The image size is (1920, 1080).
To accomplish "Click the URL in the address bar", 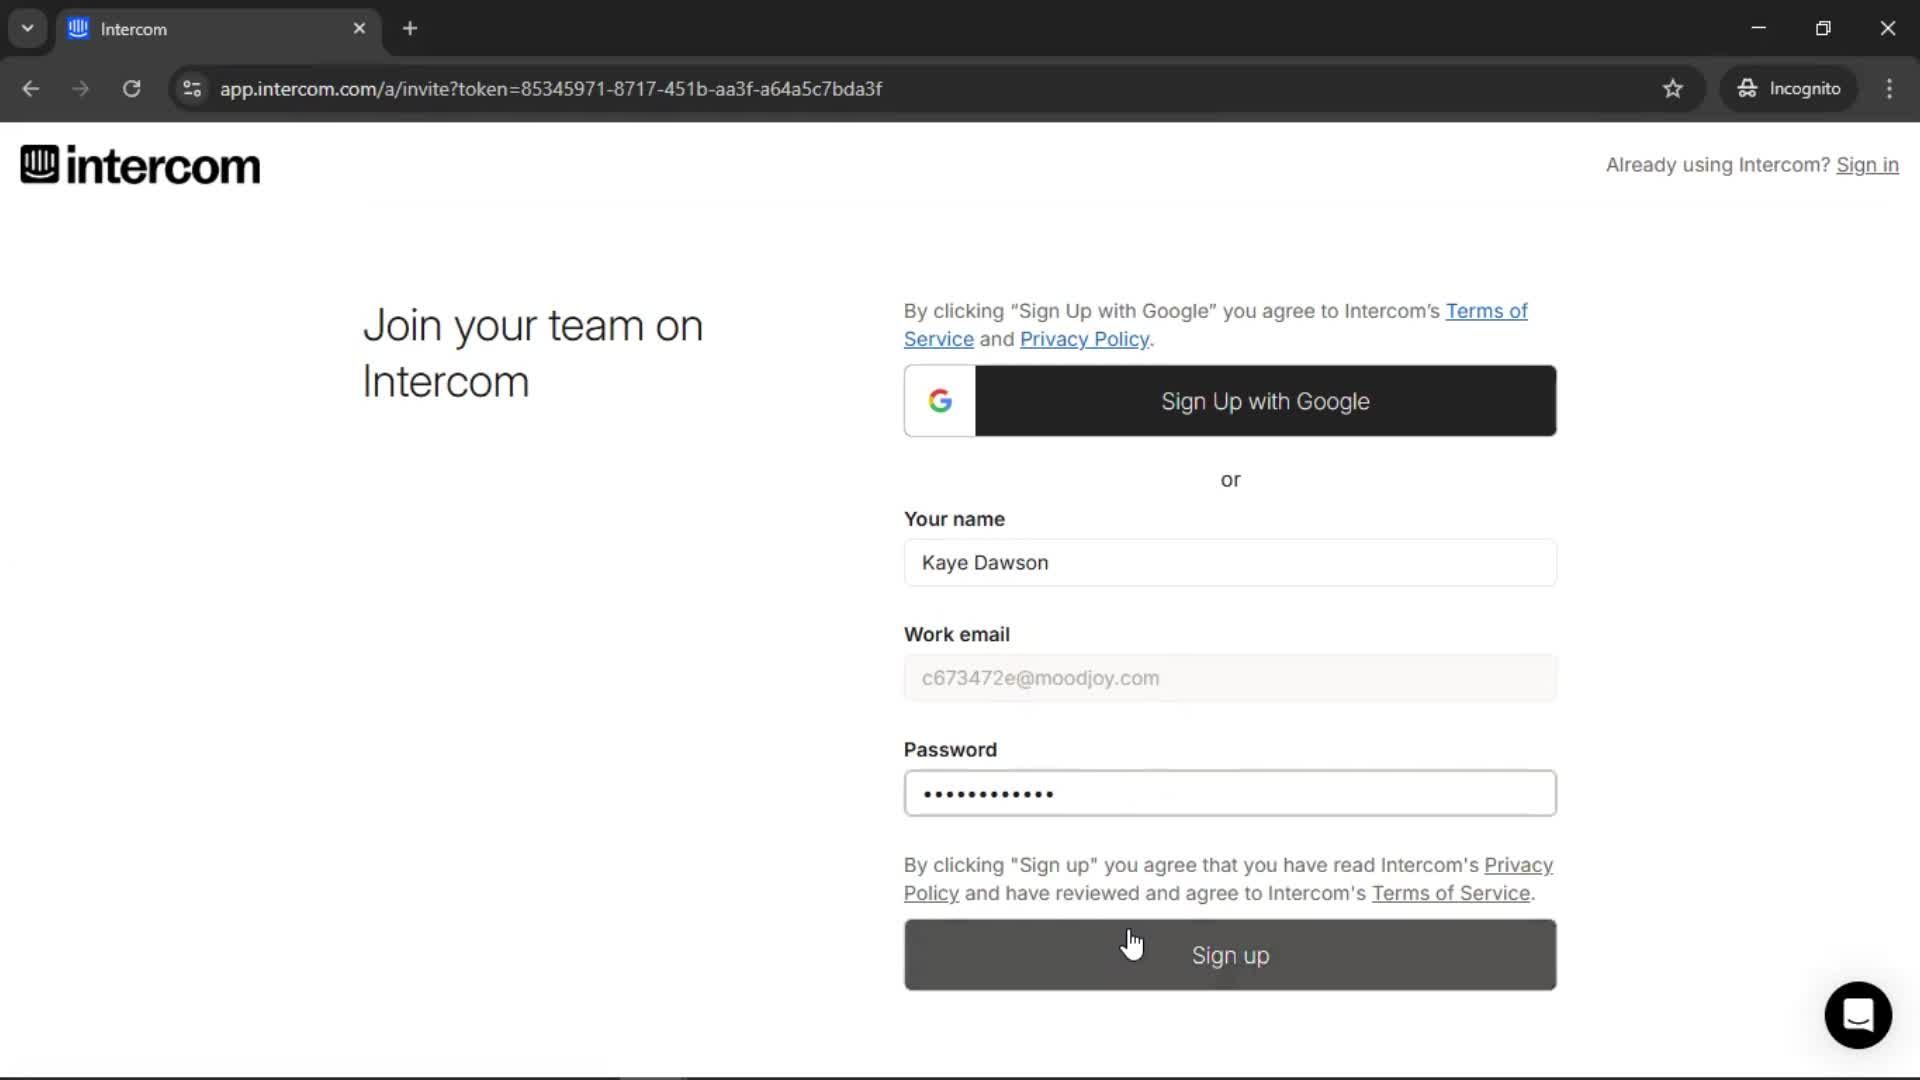I will pyautogui.click(x=551, y=89).
